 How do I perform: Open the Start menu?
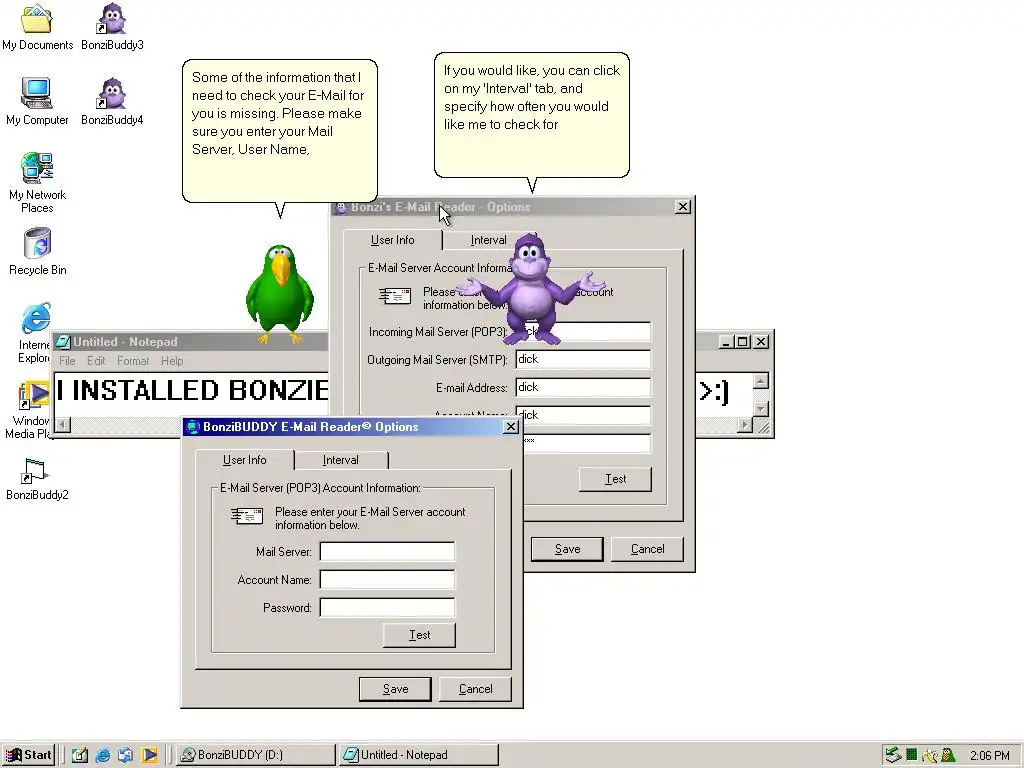pos(29,755)
